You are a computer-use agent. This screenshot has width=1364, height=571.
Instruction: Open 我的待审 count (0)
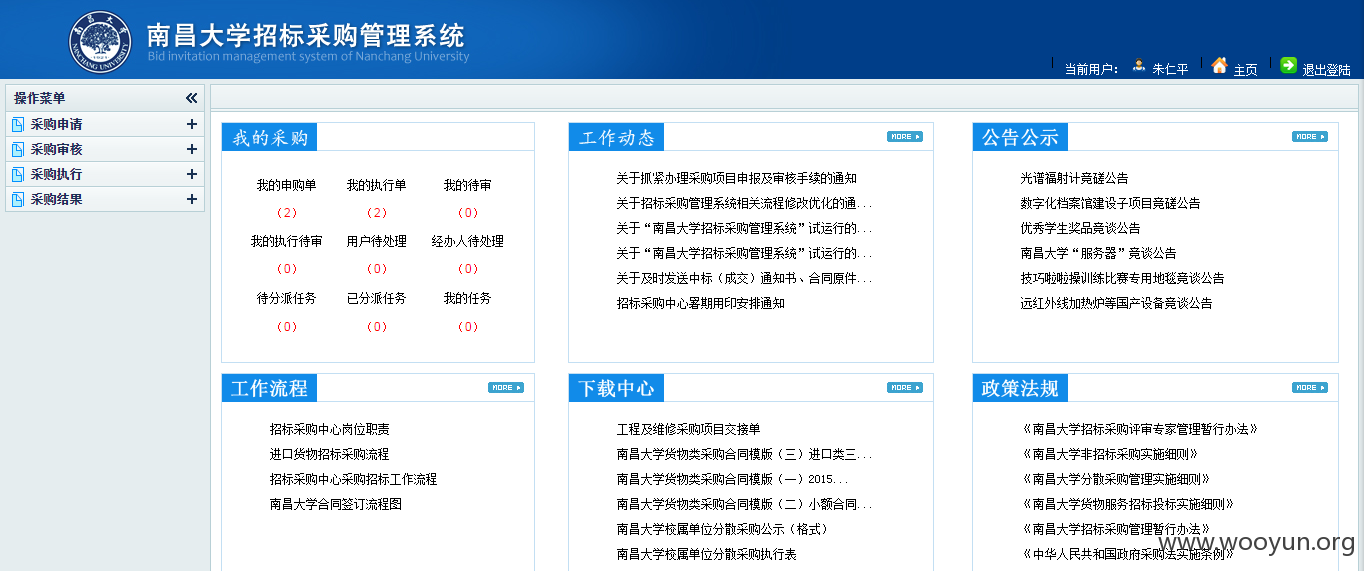(x=468, y=213)
